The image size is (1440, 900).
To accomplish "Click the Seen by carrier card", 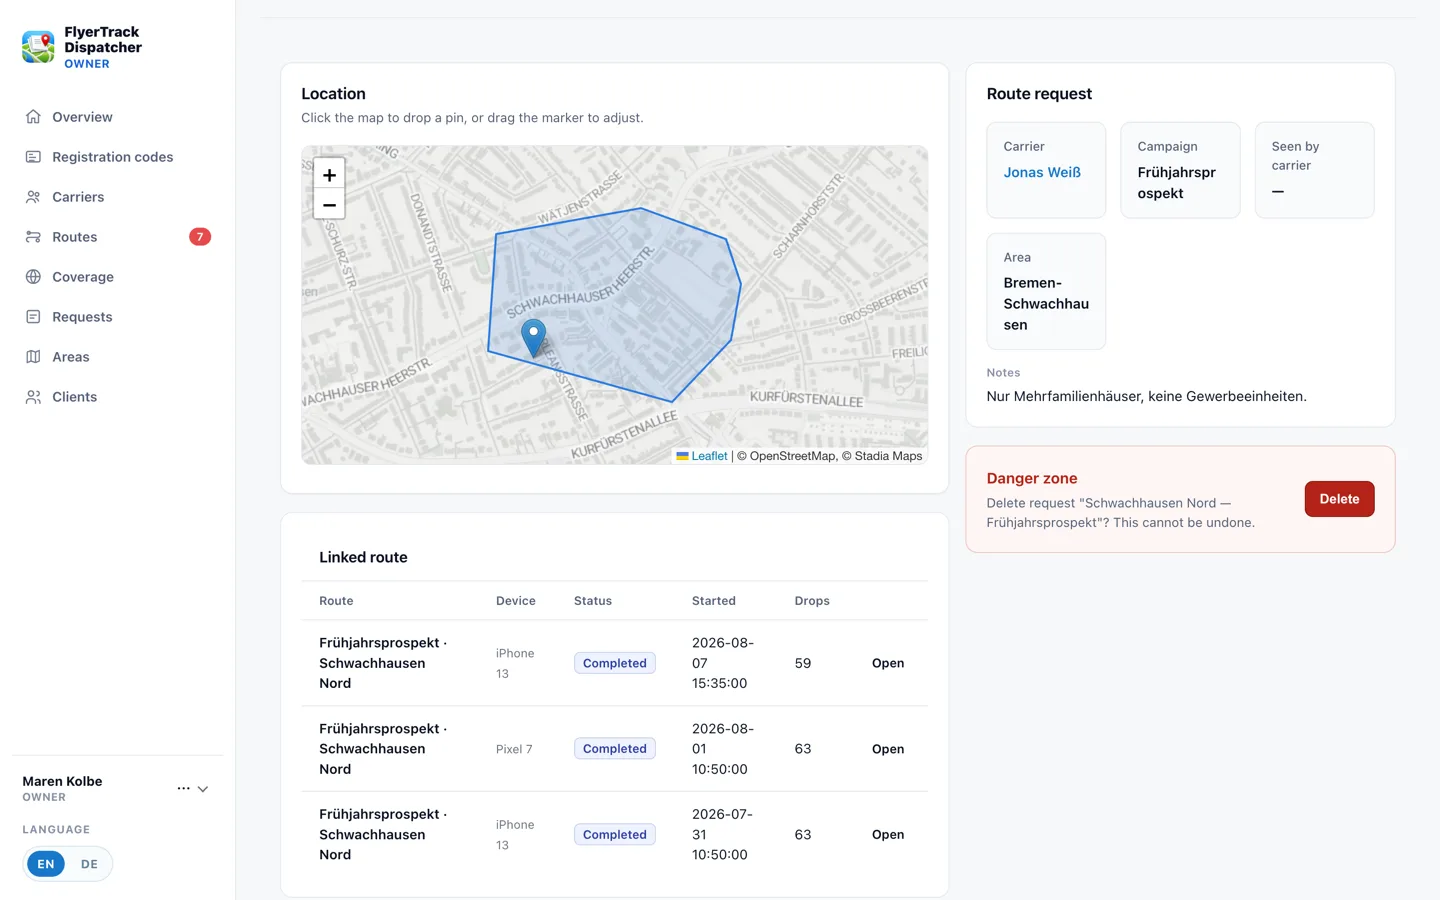I will [x=1314, y=170].
